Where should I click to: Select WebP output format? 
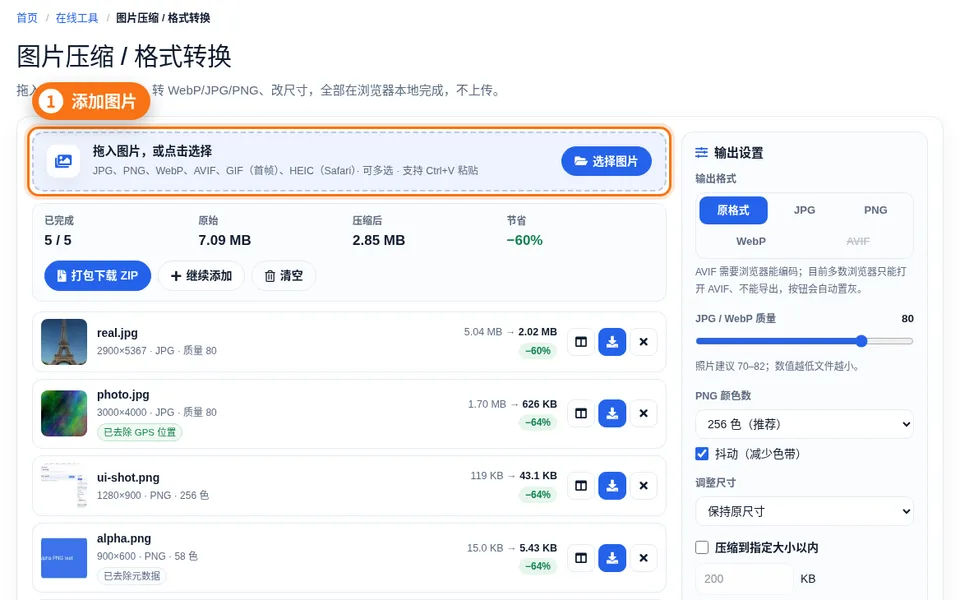(751, 241)
